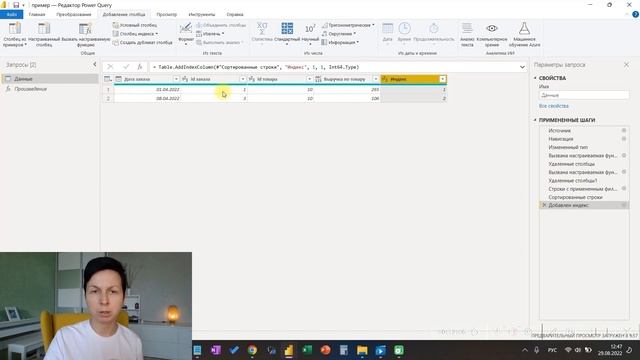Close the 'Параметры запроса' pane

point(627,64)
